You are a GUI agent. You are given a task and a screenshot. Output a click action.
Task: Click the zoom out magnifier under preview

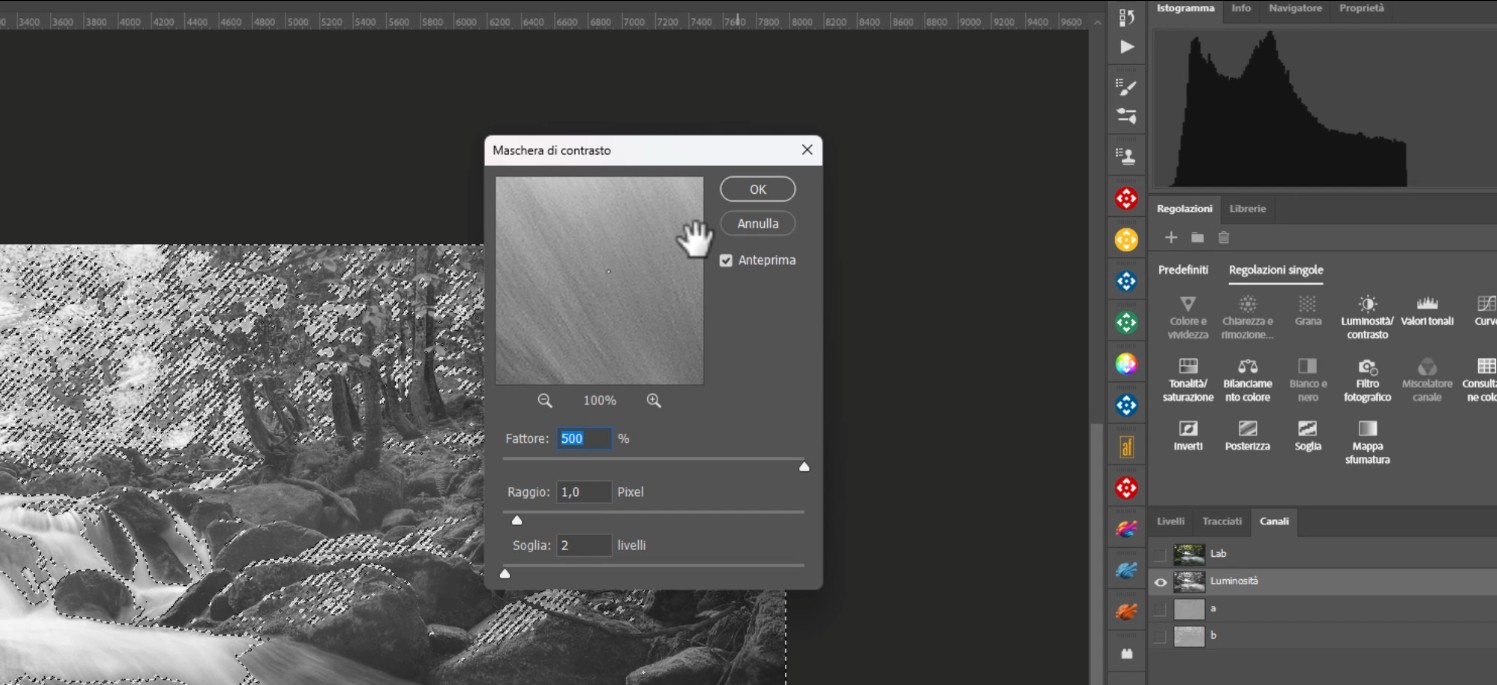click(x=545, y=400)
